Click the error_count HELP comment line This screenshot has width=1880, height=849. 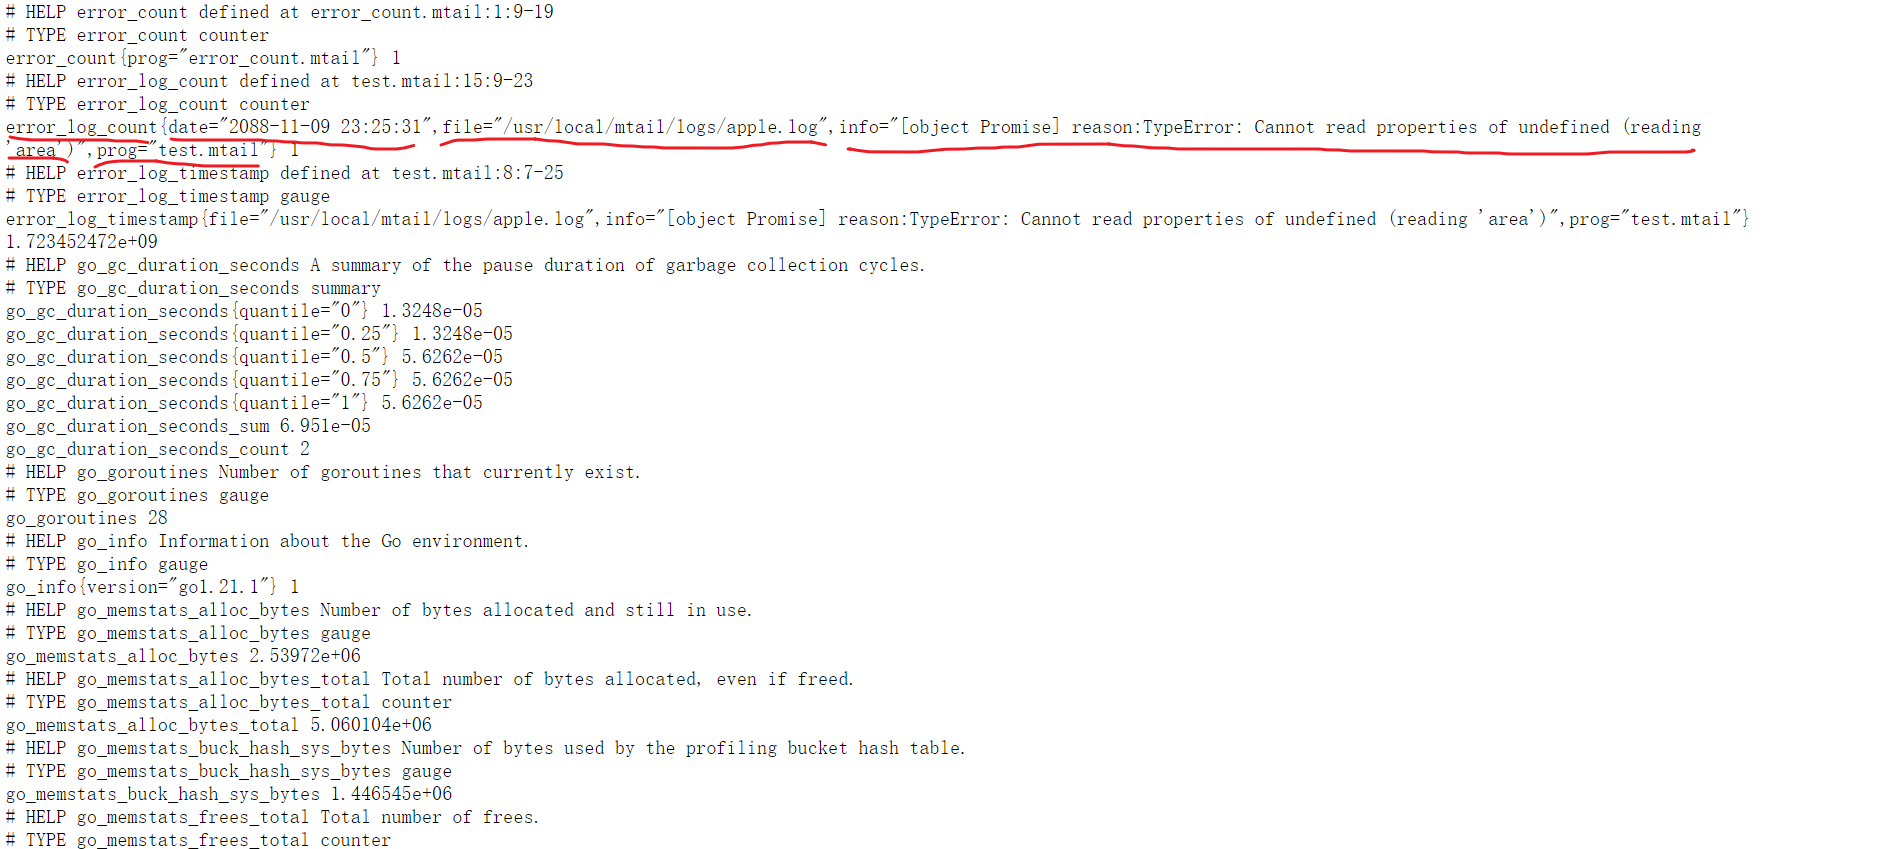click(280, 12)
